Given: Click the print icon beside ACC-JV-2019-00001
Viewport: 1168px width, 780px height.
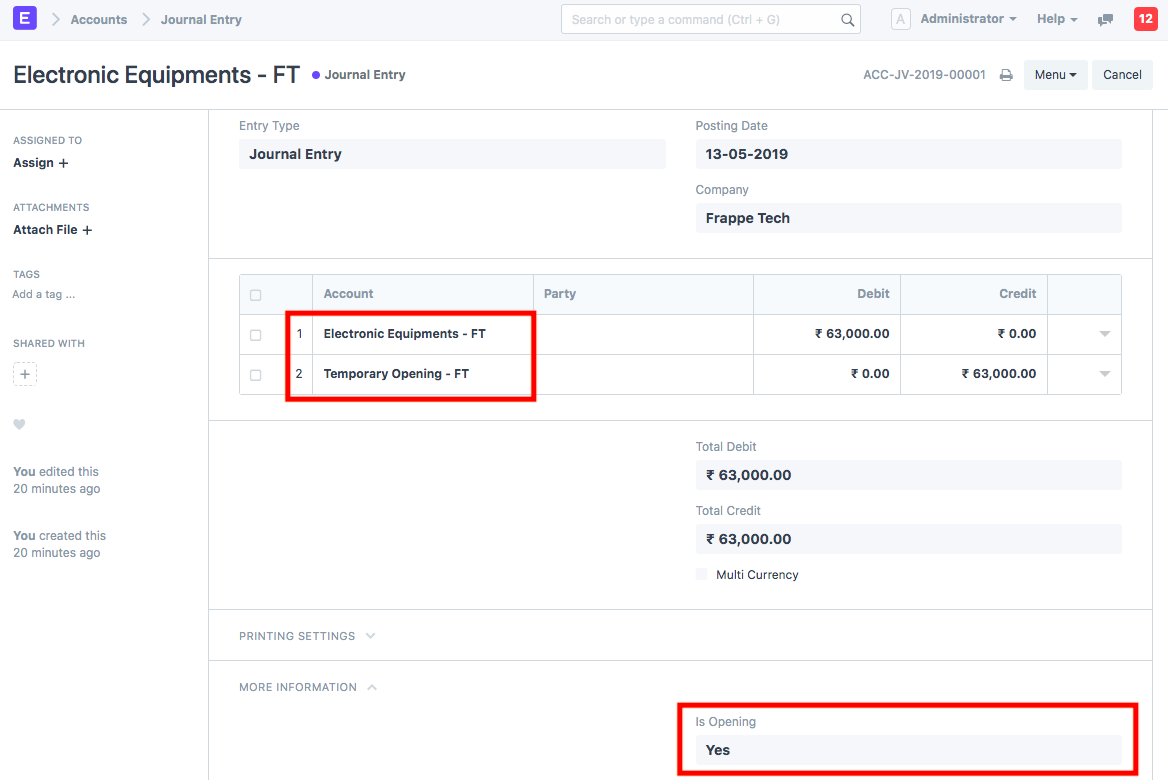Looking at the screenshot, I should pos(1006,74).
